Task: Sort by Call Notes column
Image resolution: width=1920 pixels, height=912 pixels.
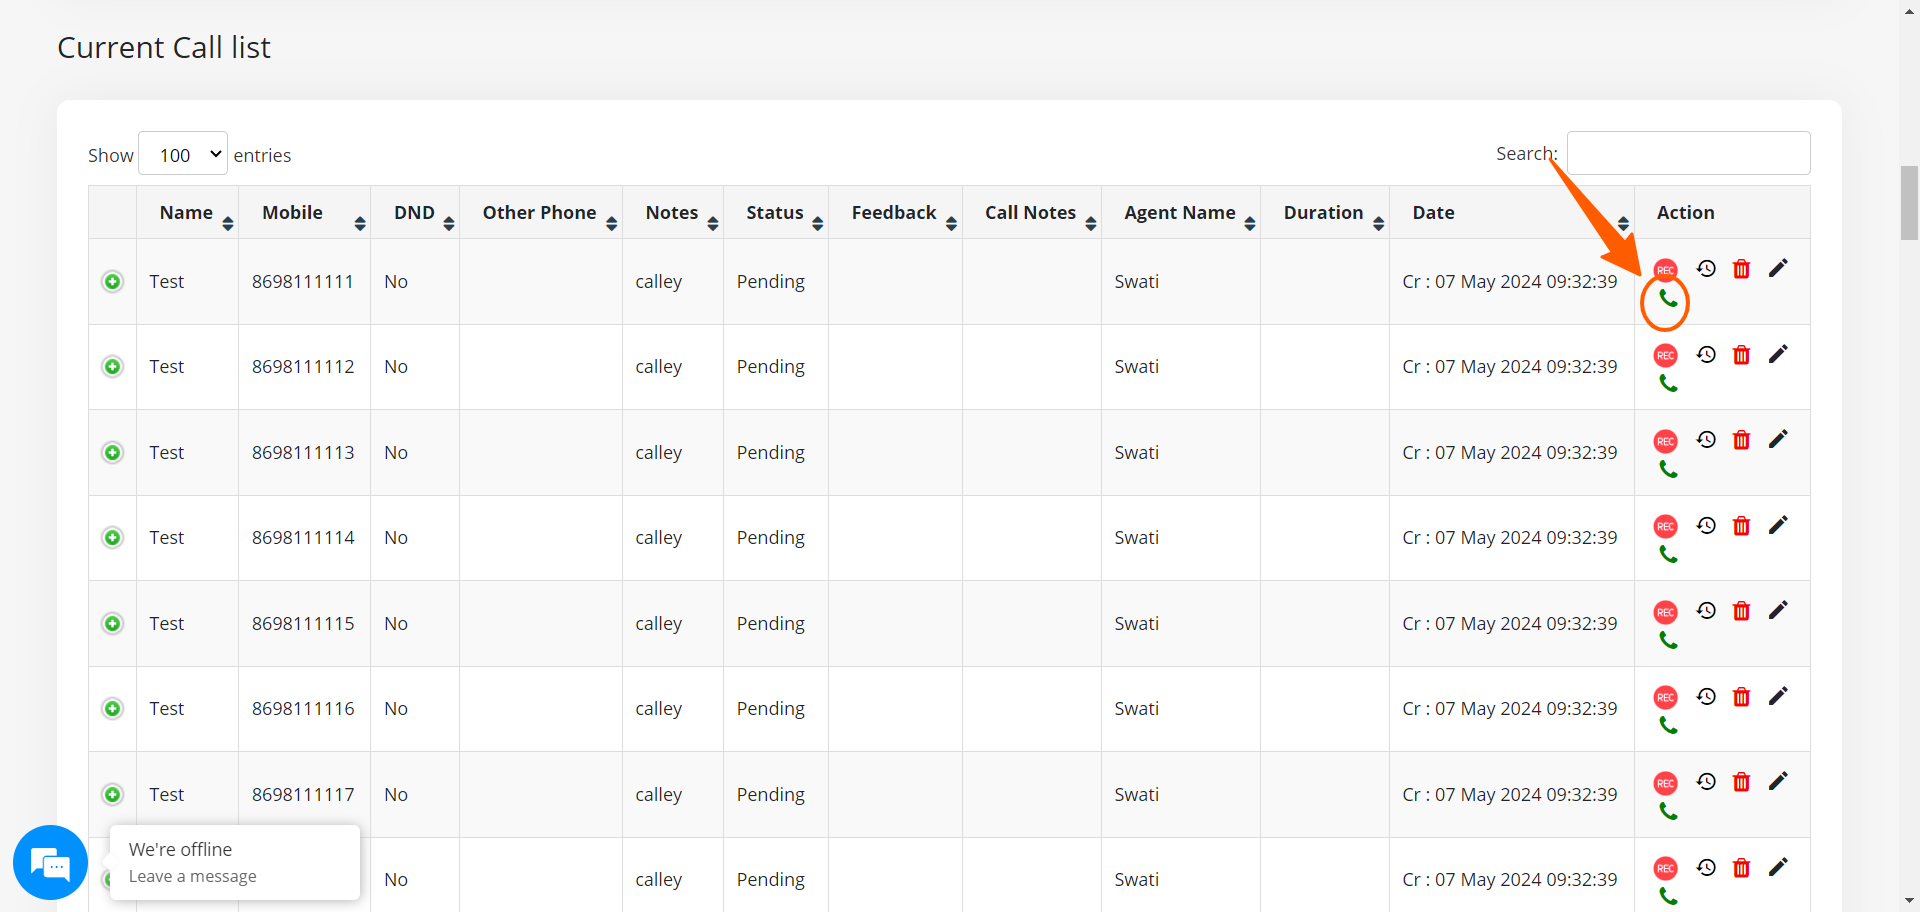Action: 1031,212
